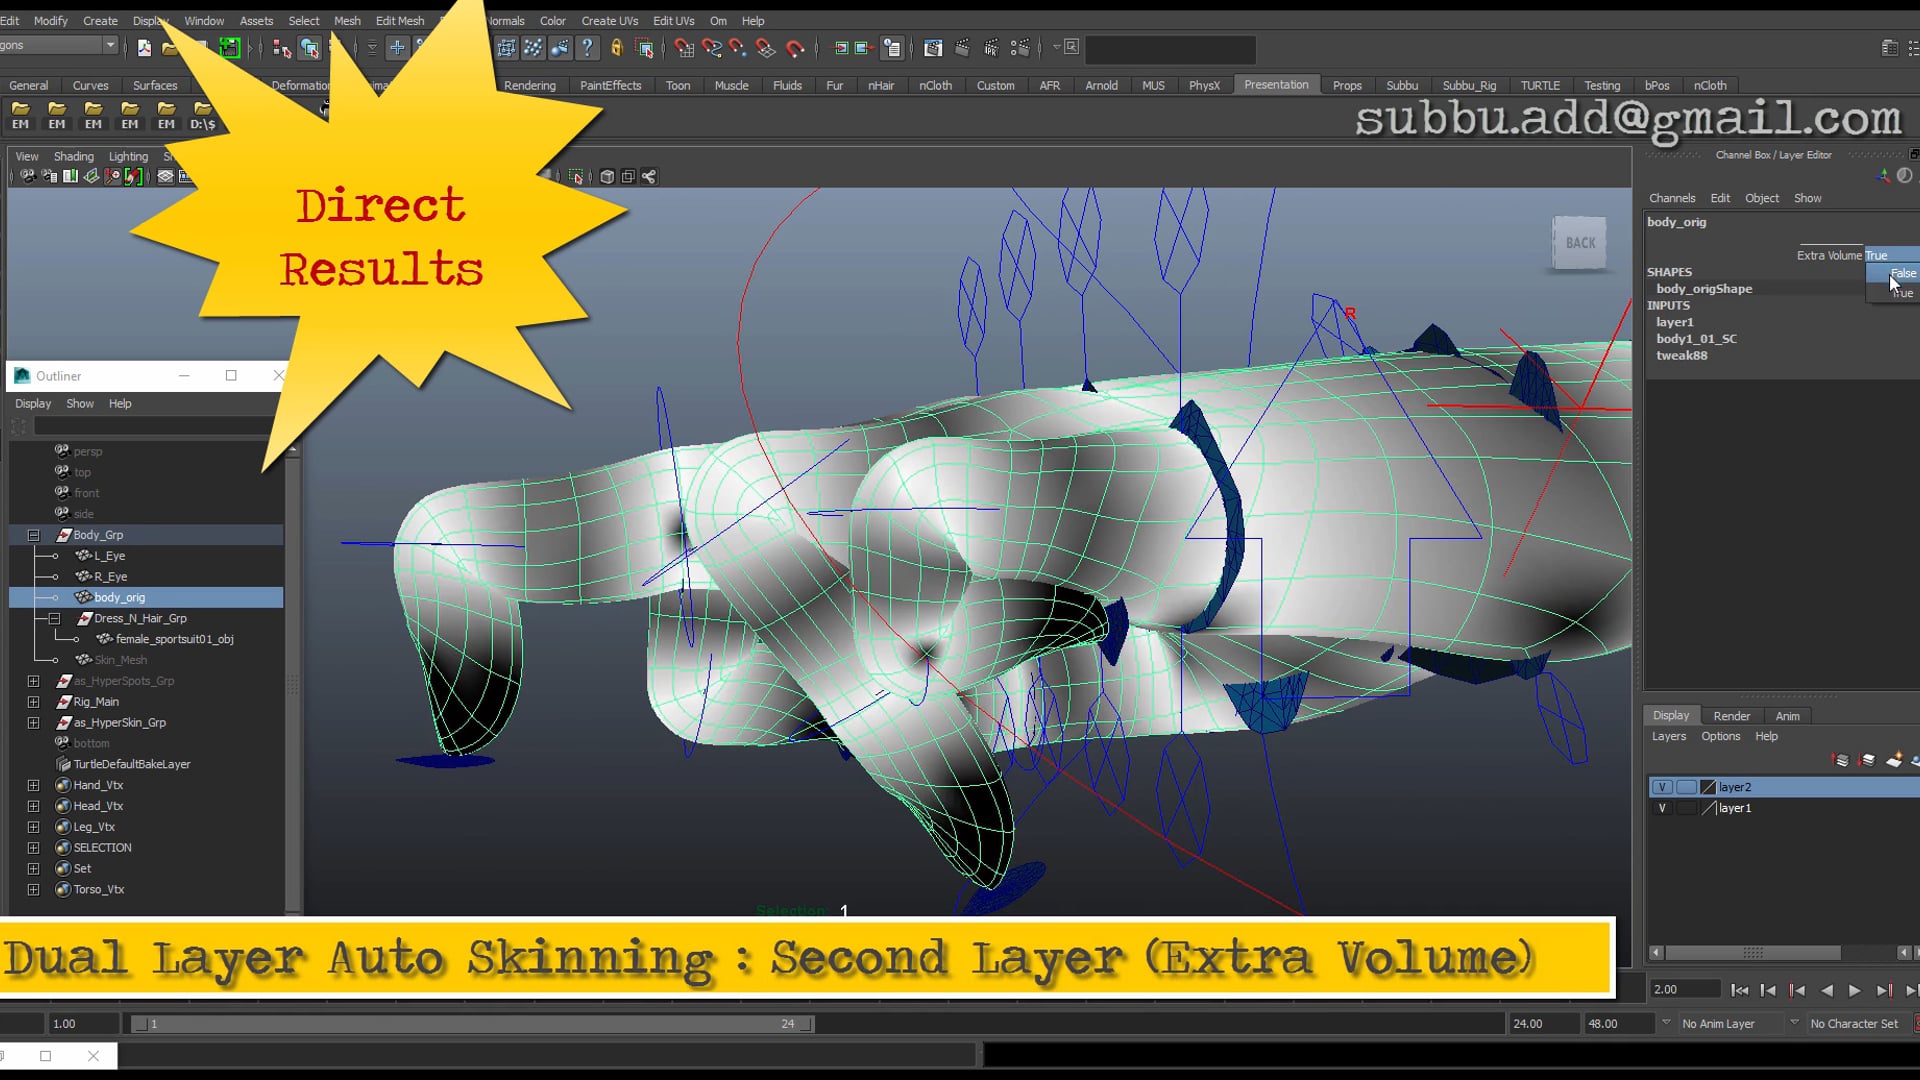Switch to the Render layer tab
1920x1080 pixels.
tap(1731, 716)
